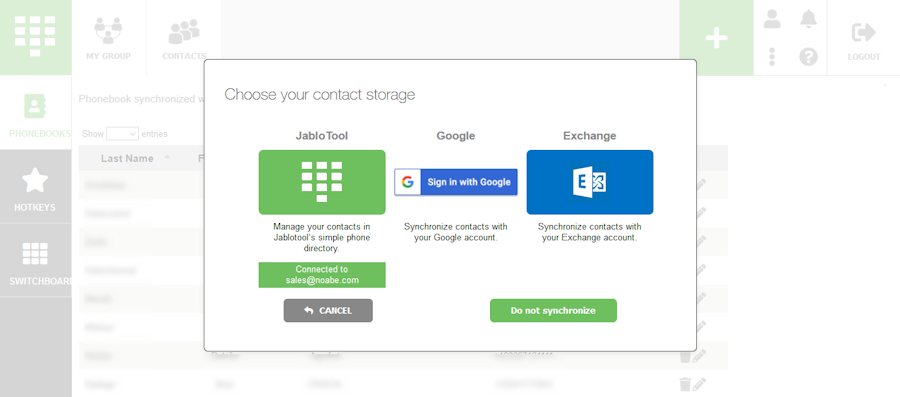Select the JabloTool green keypad storage tile

322,182
